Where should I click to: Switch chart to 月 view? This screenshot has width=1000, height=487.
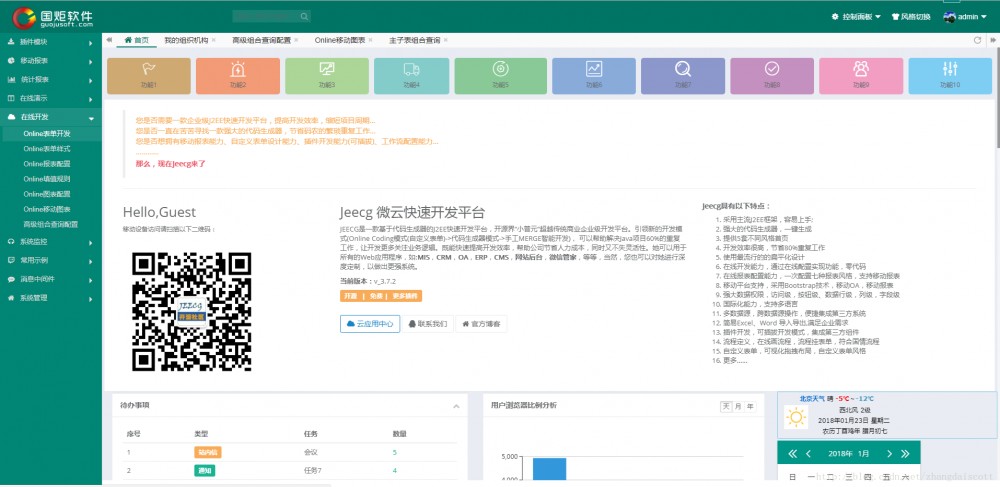pyautogui.click(x=738, y=407)
